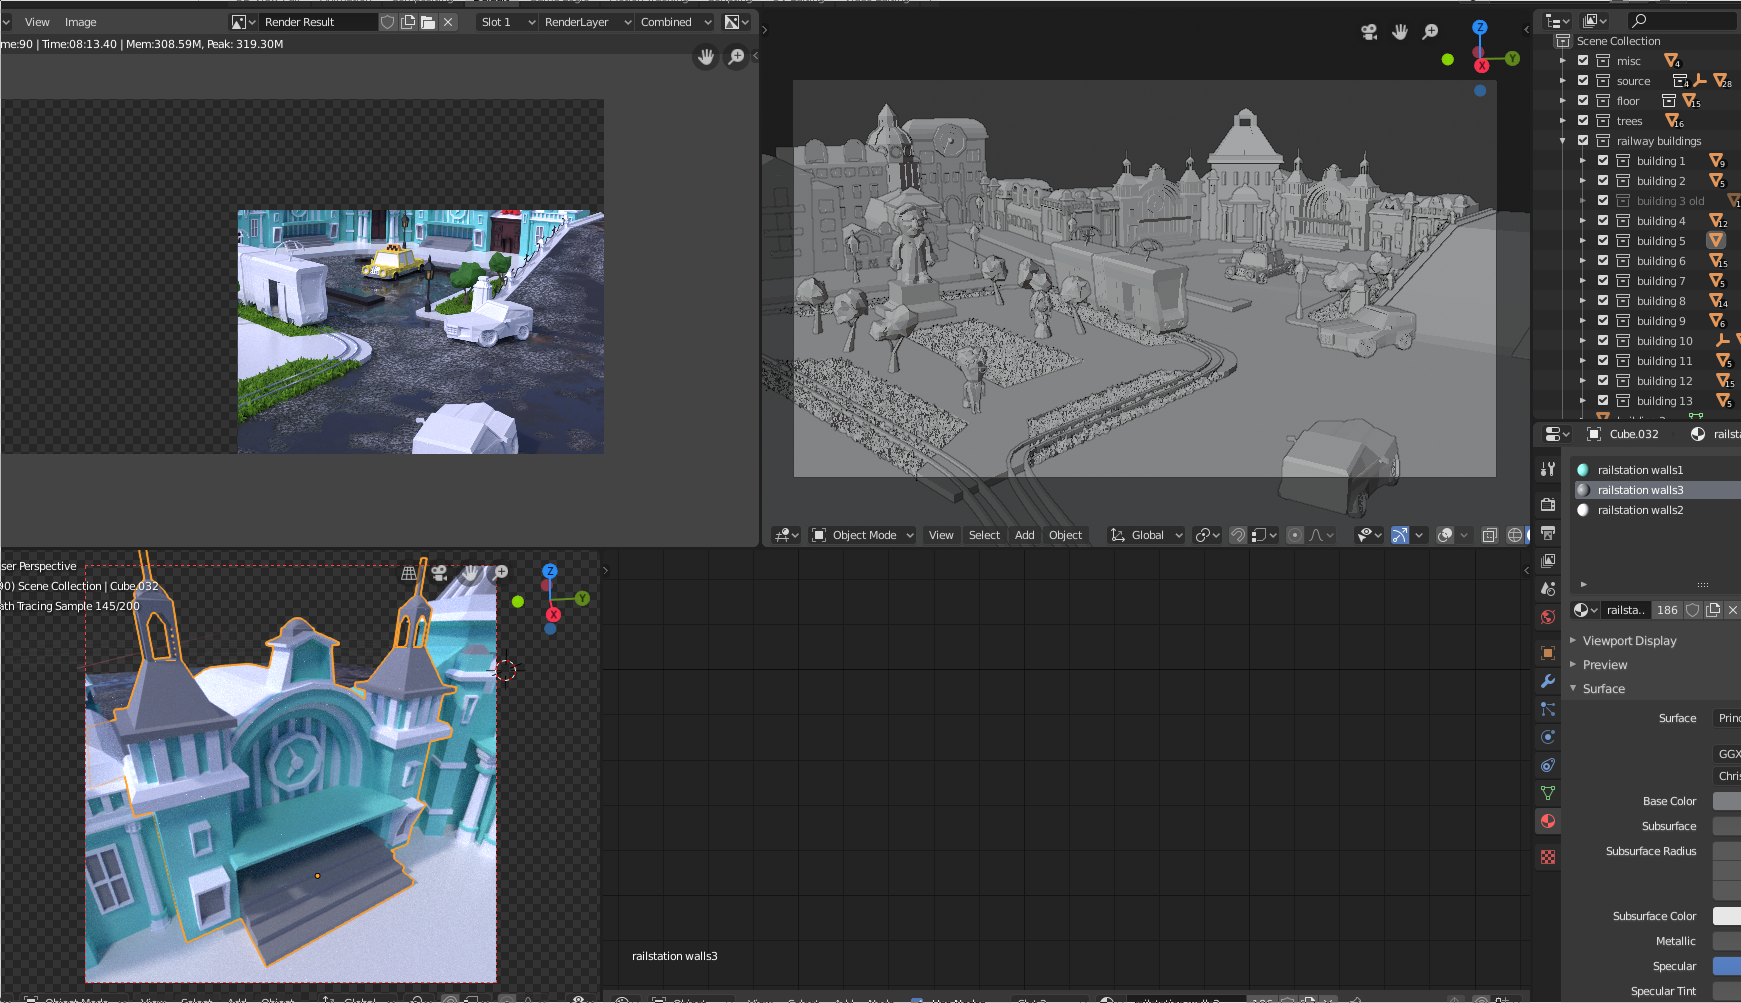This screenshot has width=1741, height=1003.
Task: Click the camera view icon in 3D viewport
Action: 1369,32
